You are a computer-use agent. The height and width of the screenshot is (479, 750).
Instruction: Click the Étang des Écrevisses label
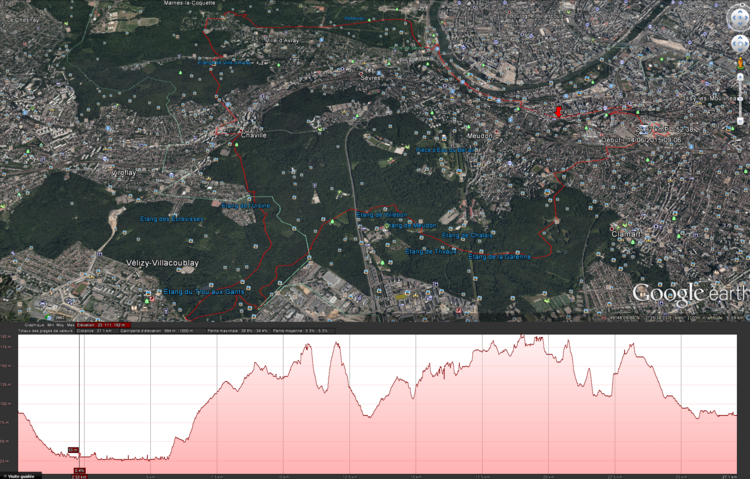coord(172,219)
